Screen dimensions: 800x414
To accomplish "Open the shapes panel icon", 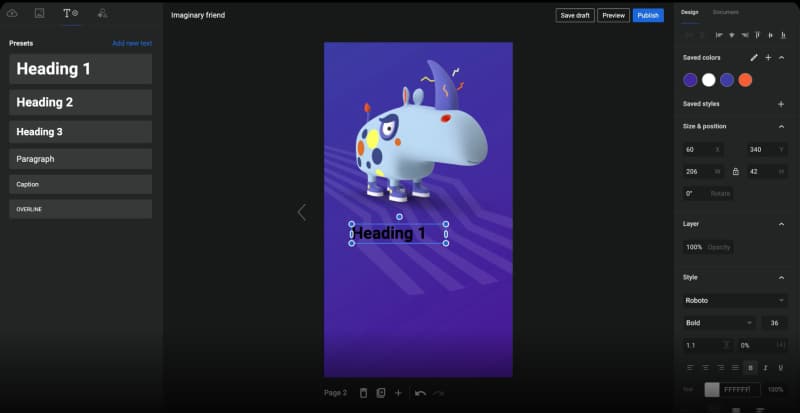I will (102, 13).
